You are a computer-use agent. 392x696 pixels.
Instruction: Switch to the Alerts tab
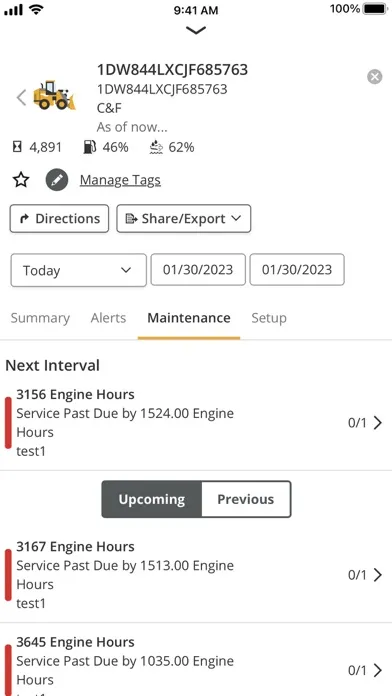pyautogui.click(x=108, y=318)
